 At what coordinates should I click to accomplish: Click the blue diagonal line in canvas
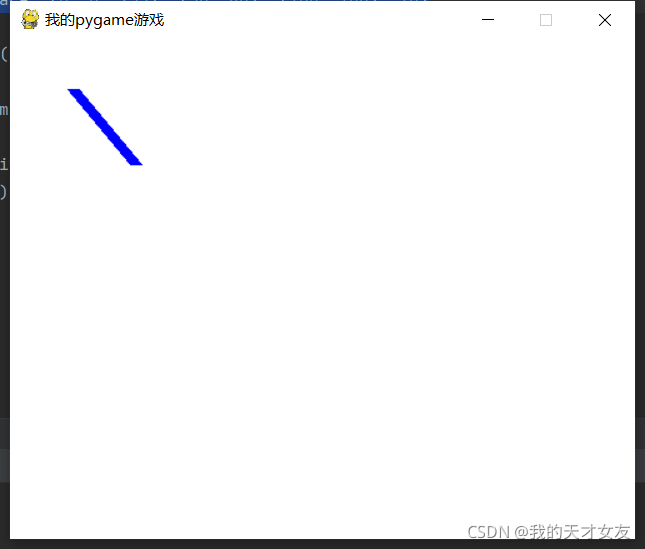tap(105, 127)
